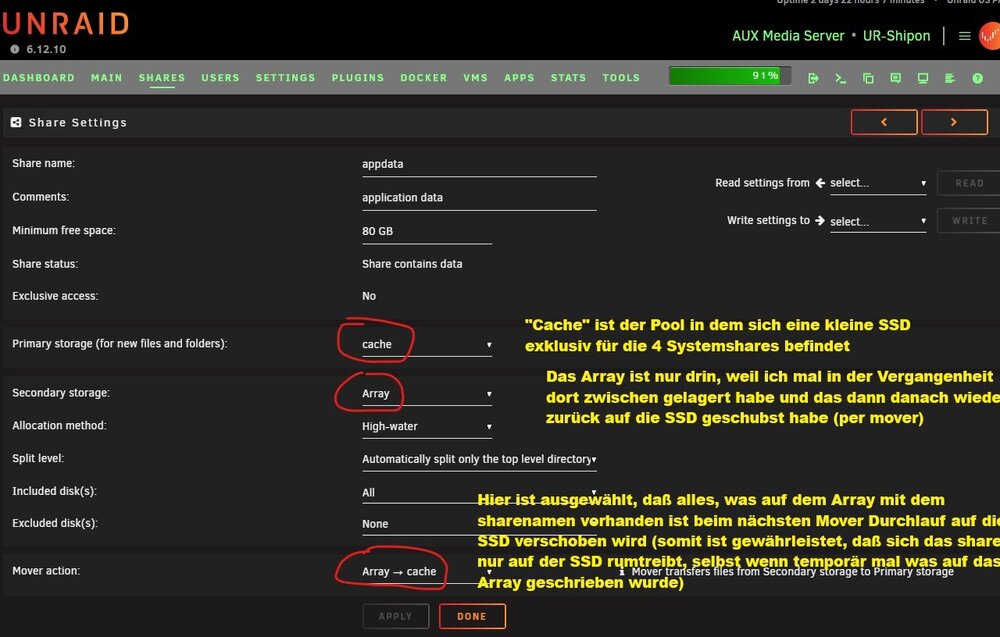The width and height of the screenshot is (1000, 637).
Task: Open the Split level dropdown
Action: pos(479,459)
